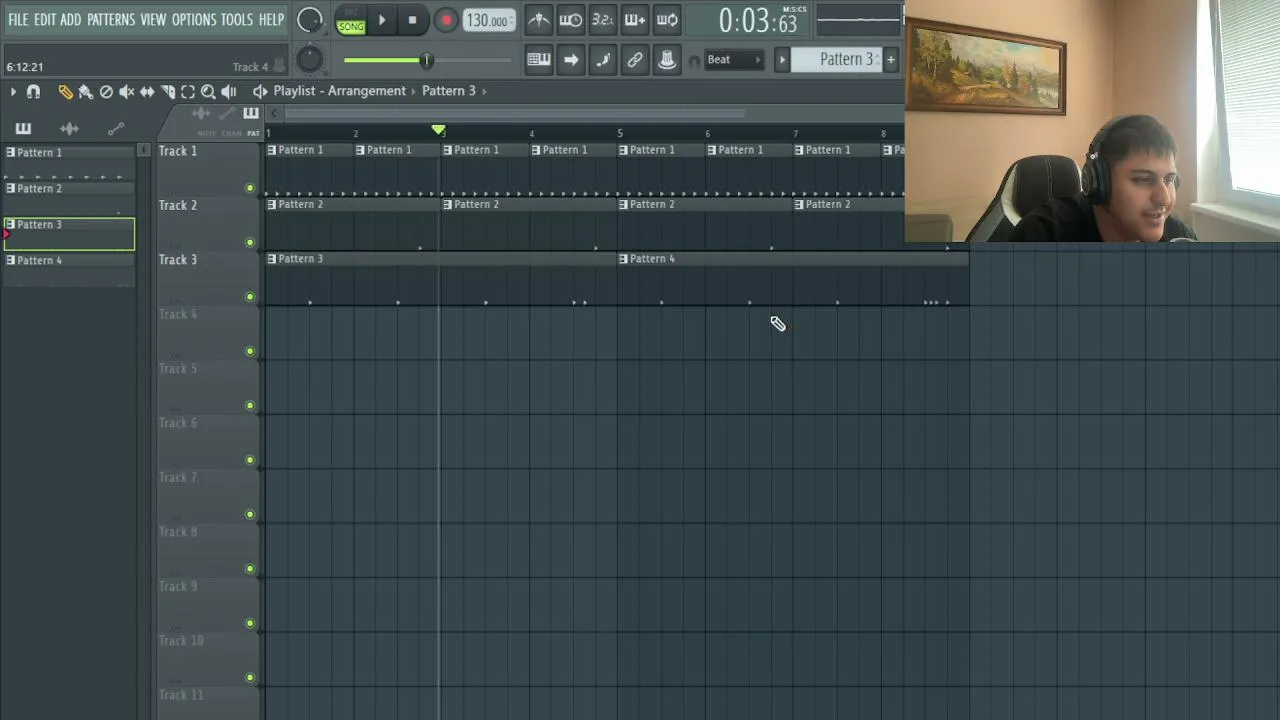
Task: Mute Track 6 with its green LED
Action: click(250, 460)
